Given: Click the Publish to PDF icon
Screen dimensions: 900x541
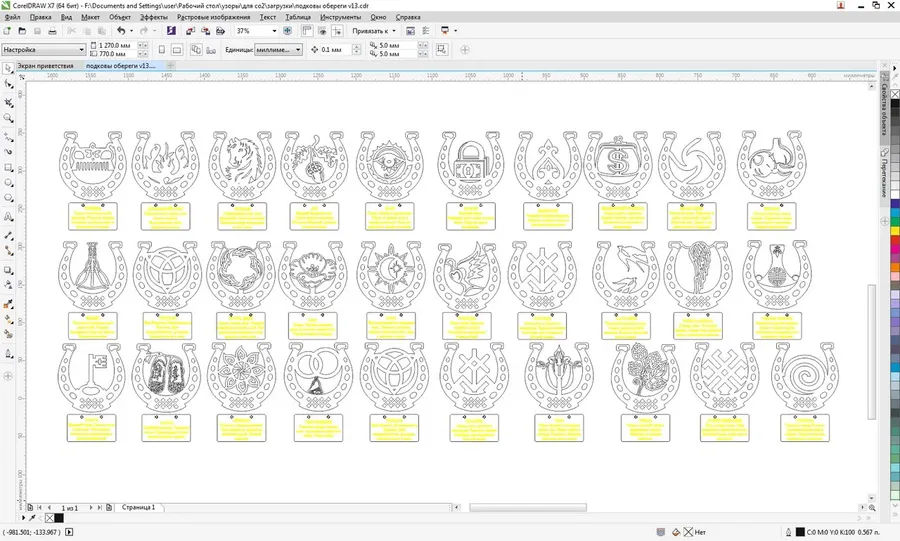Looking at the screenshot, I should pyautogui.click(x=220, y=31).
